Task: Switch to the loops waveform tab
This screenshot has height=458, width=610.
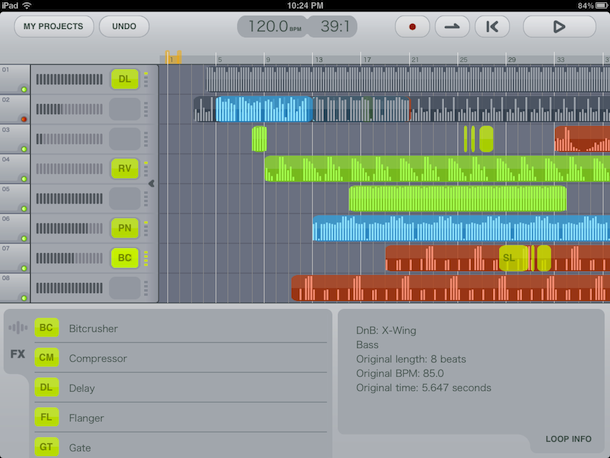Action: pos(18,327)
